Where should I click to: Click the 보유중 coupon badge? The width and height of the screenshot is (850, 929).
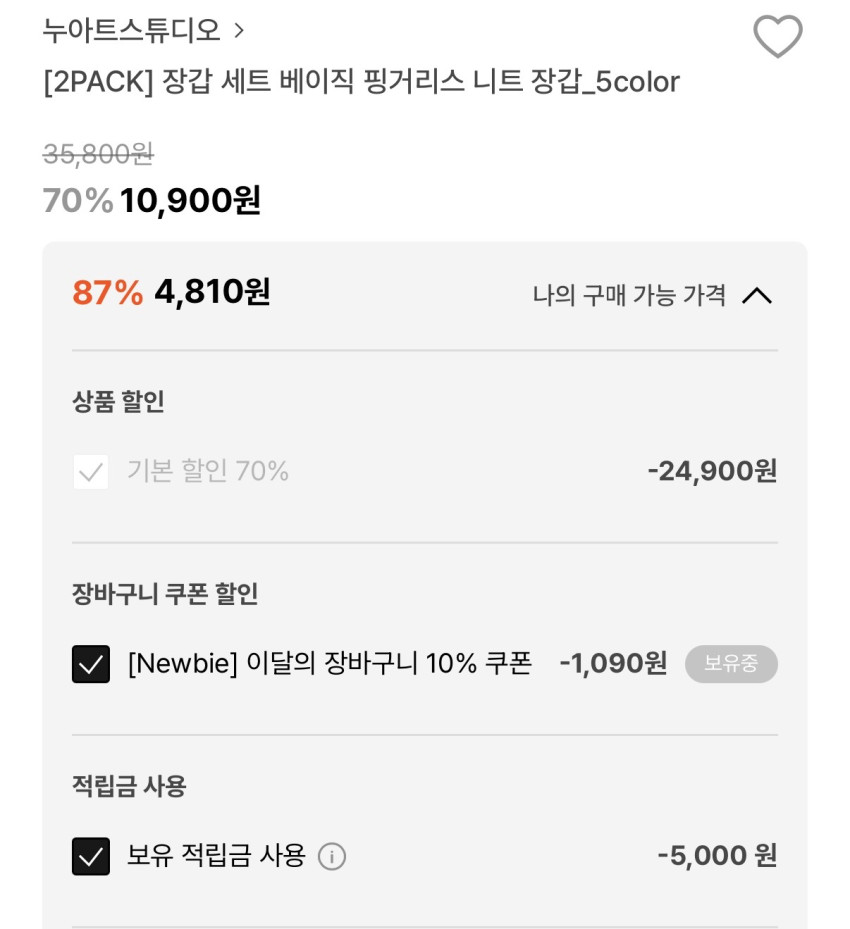[x=731, y=664]
